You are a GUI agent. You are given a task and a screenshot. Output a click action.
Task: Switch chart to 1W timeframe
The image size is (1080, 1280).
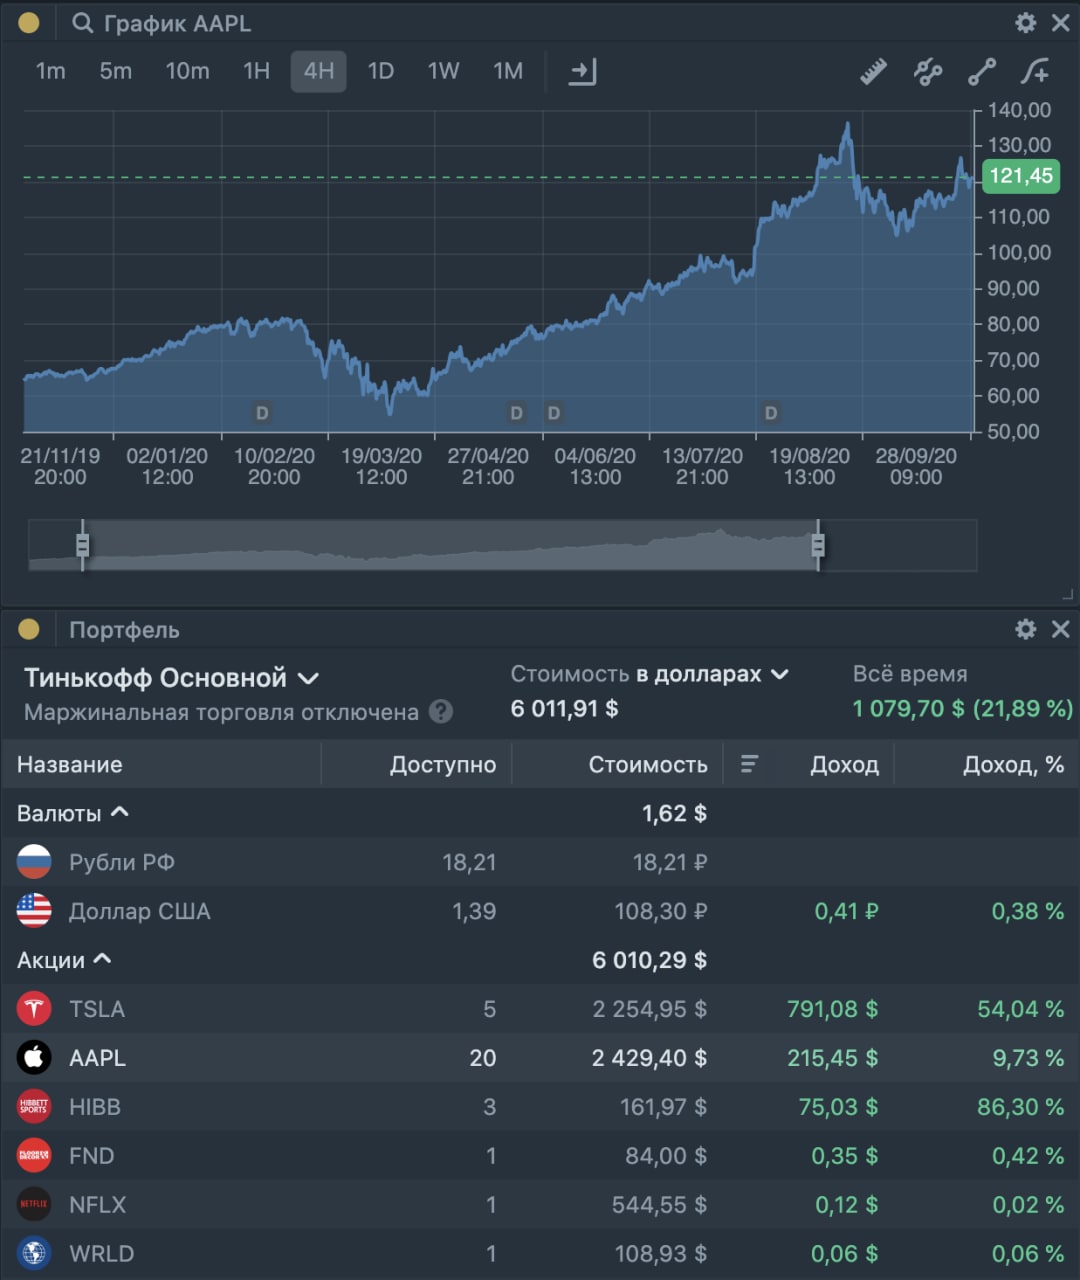pyautogui.click(x=444, y=72)
